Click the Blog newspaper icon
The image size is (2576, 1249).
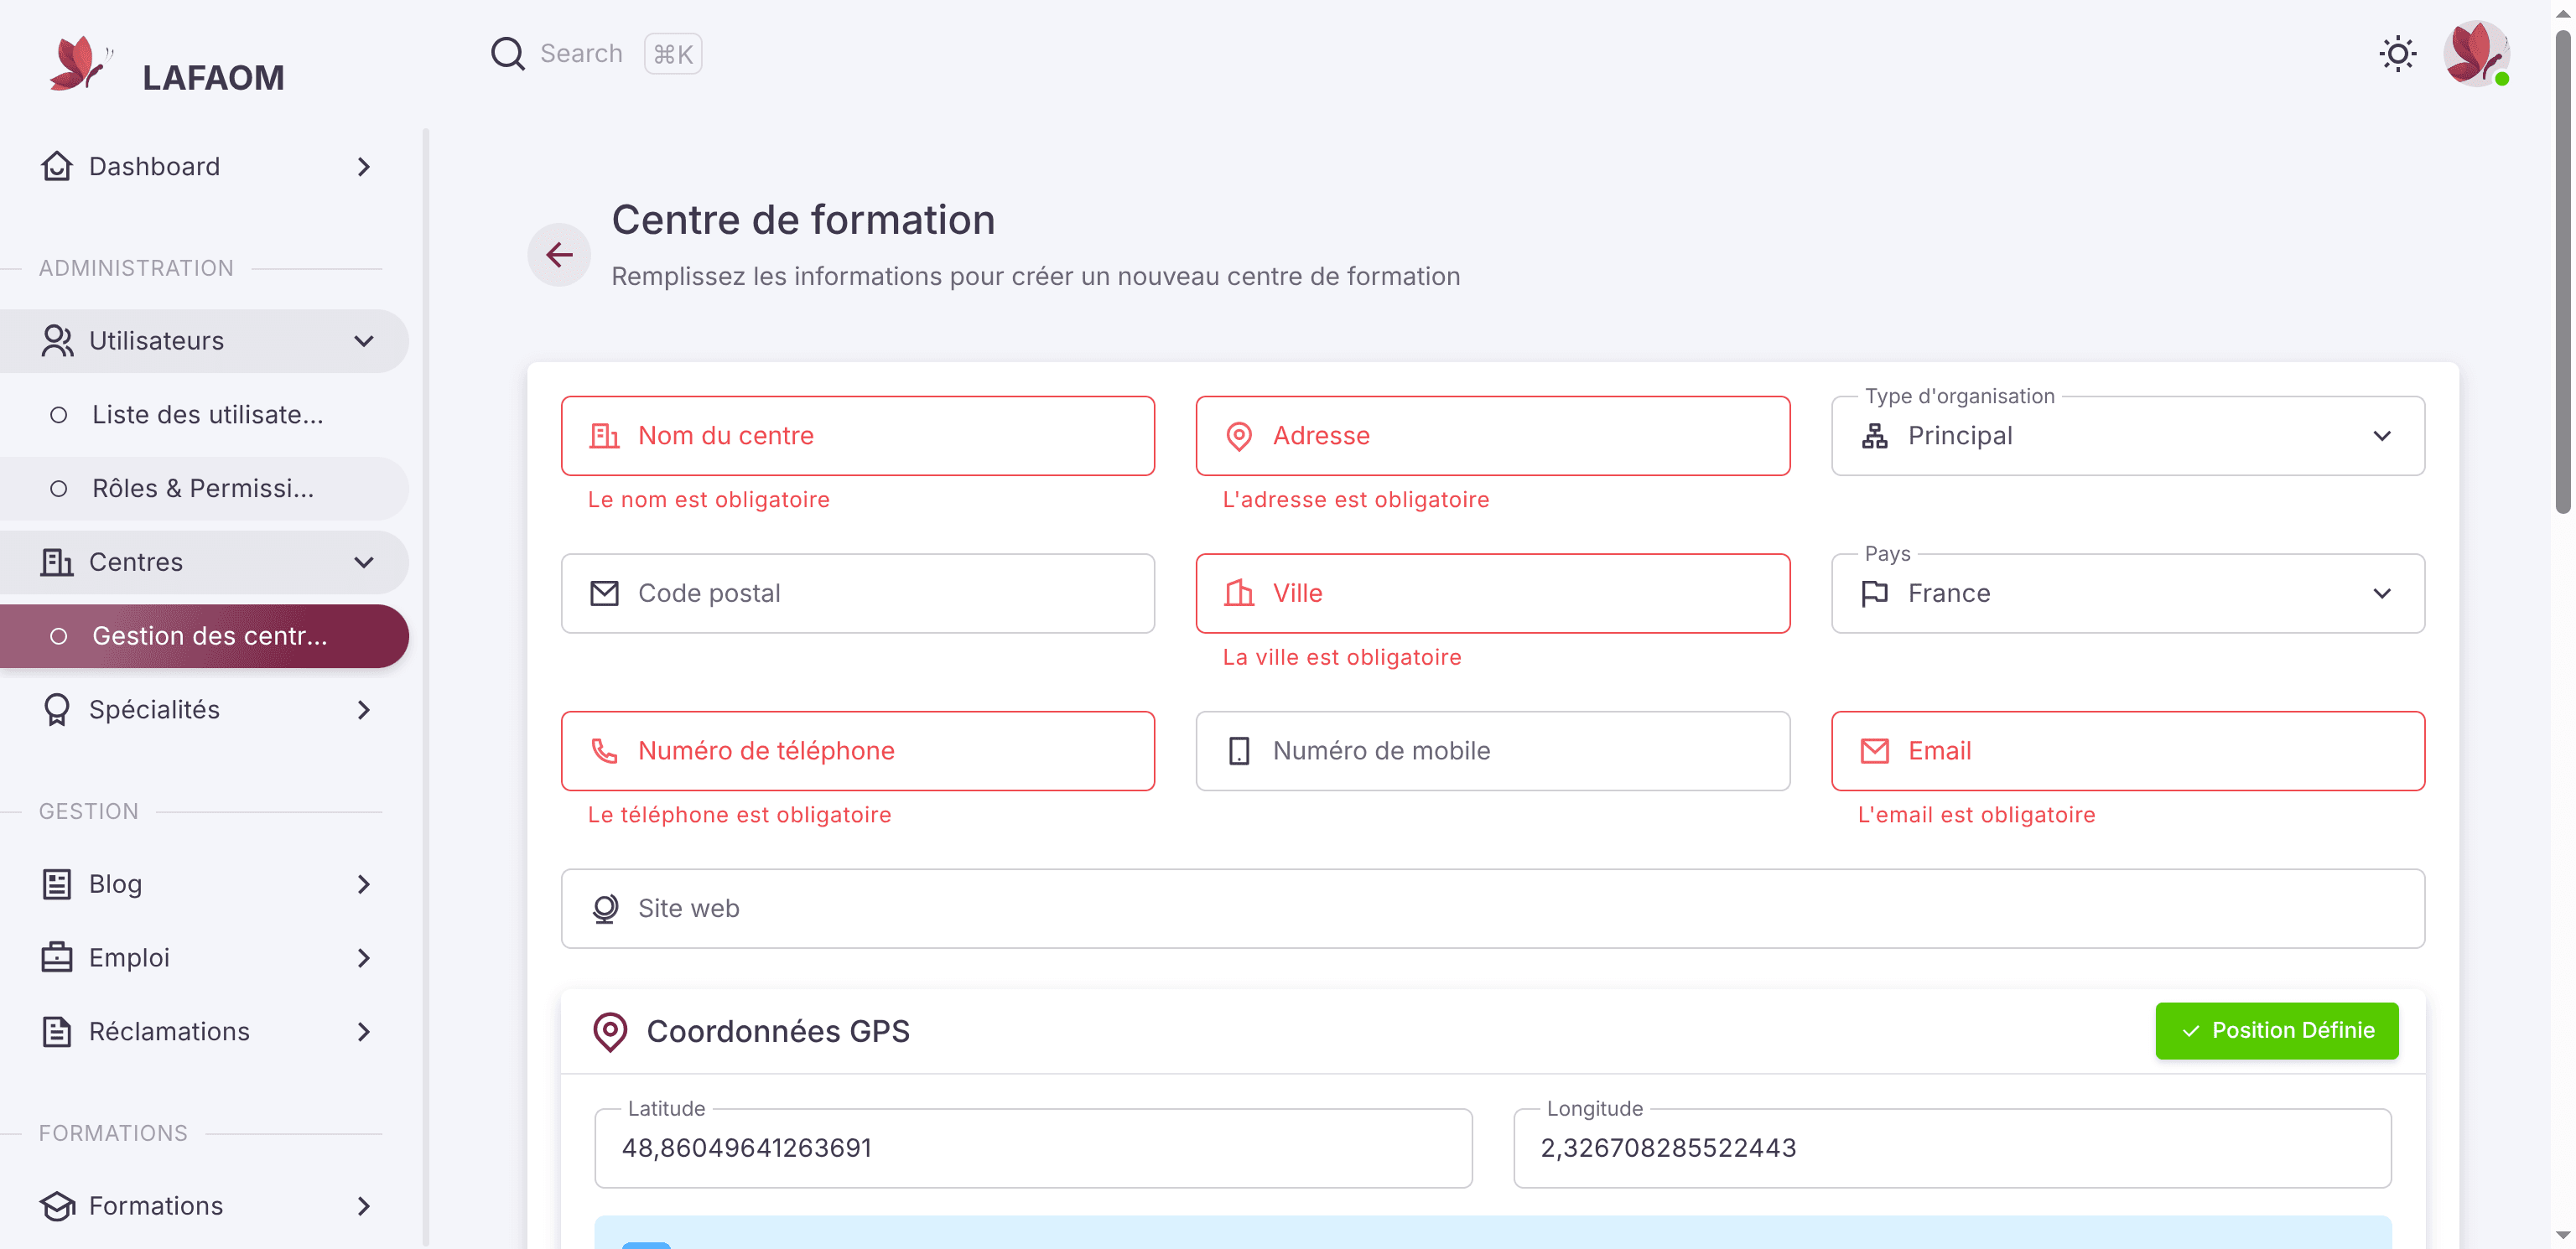click(x=57, y=884)
